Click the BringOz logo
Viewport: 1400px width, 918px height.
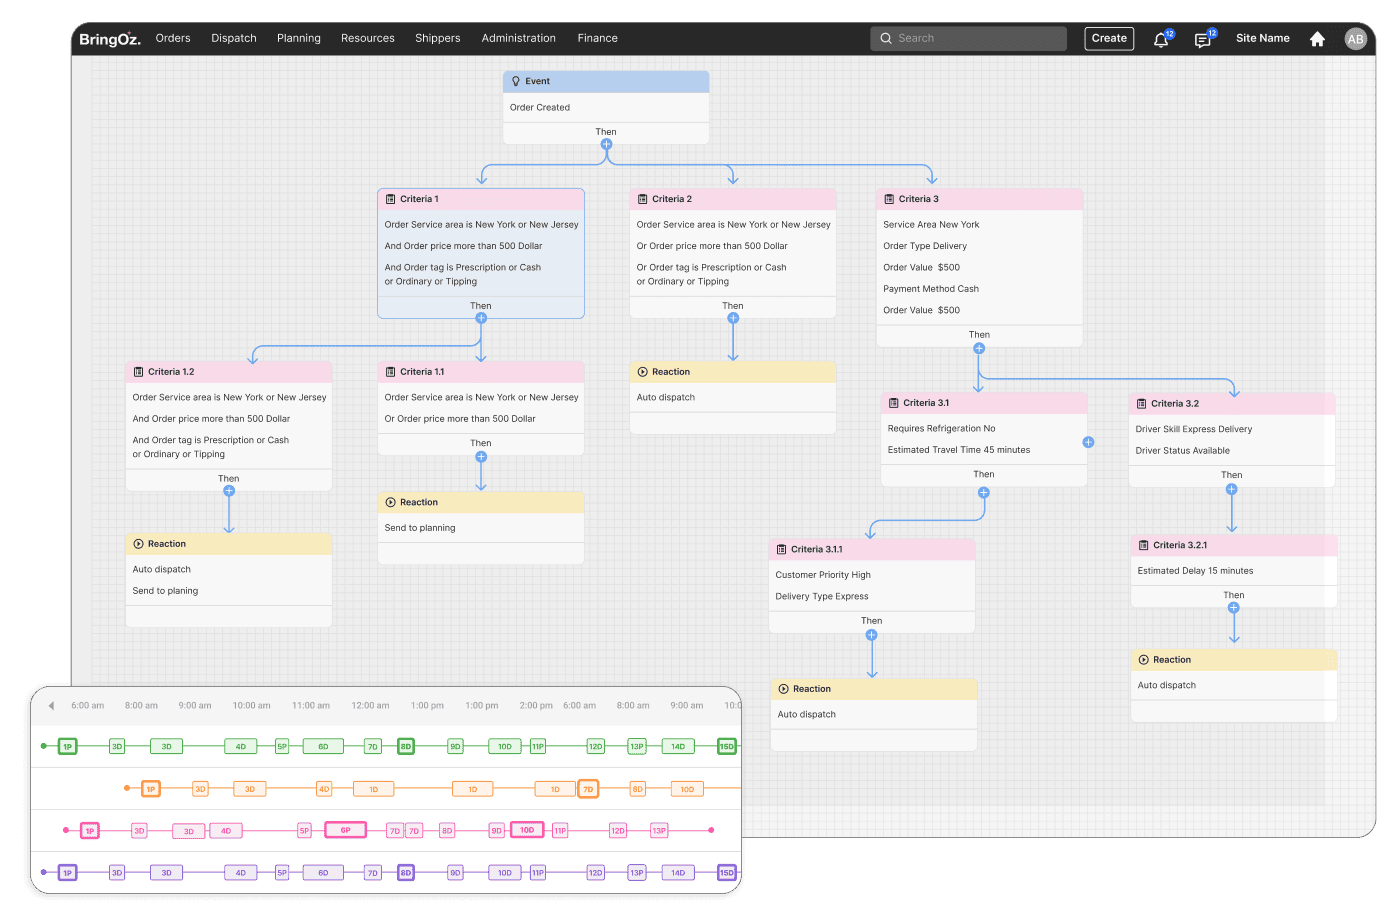click(109, 39)
